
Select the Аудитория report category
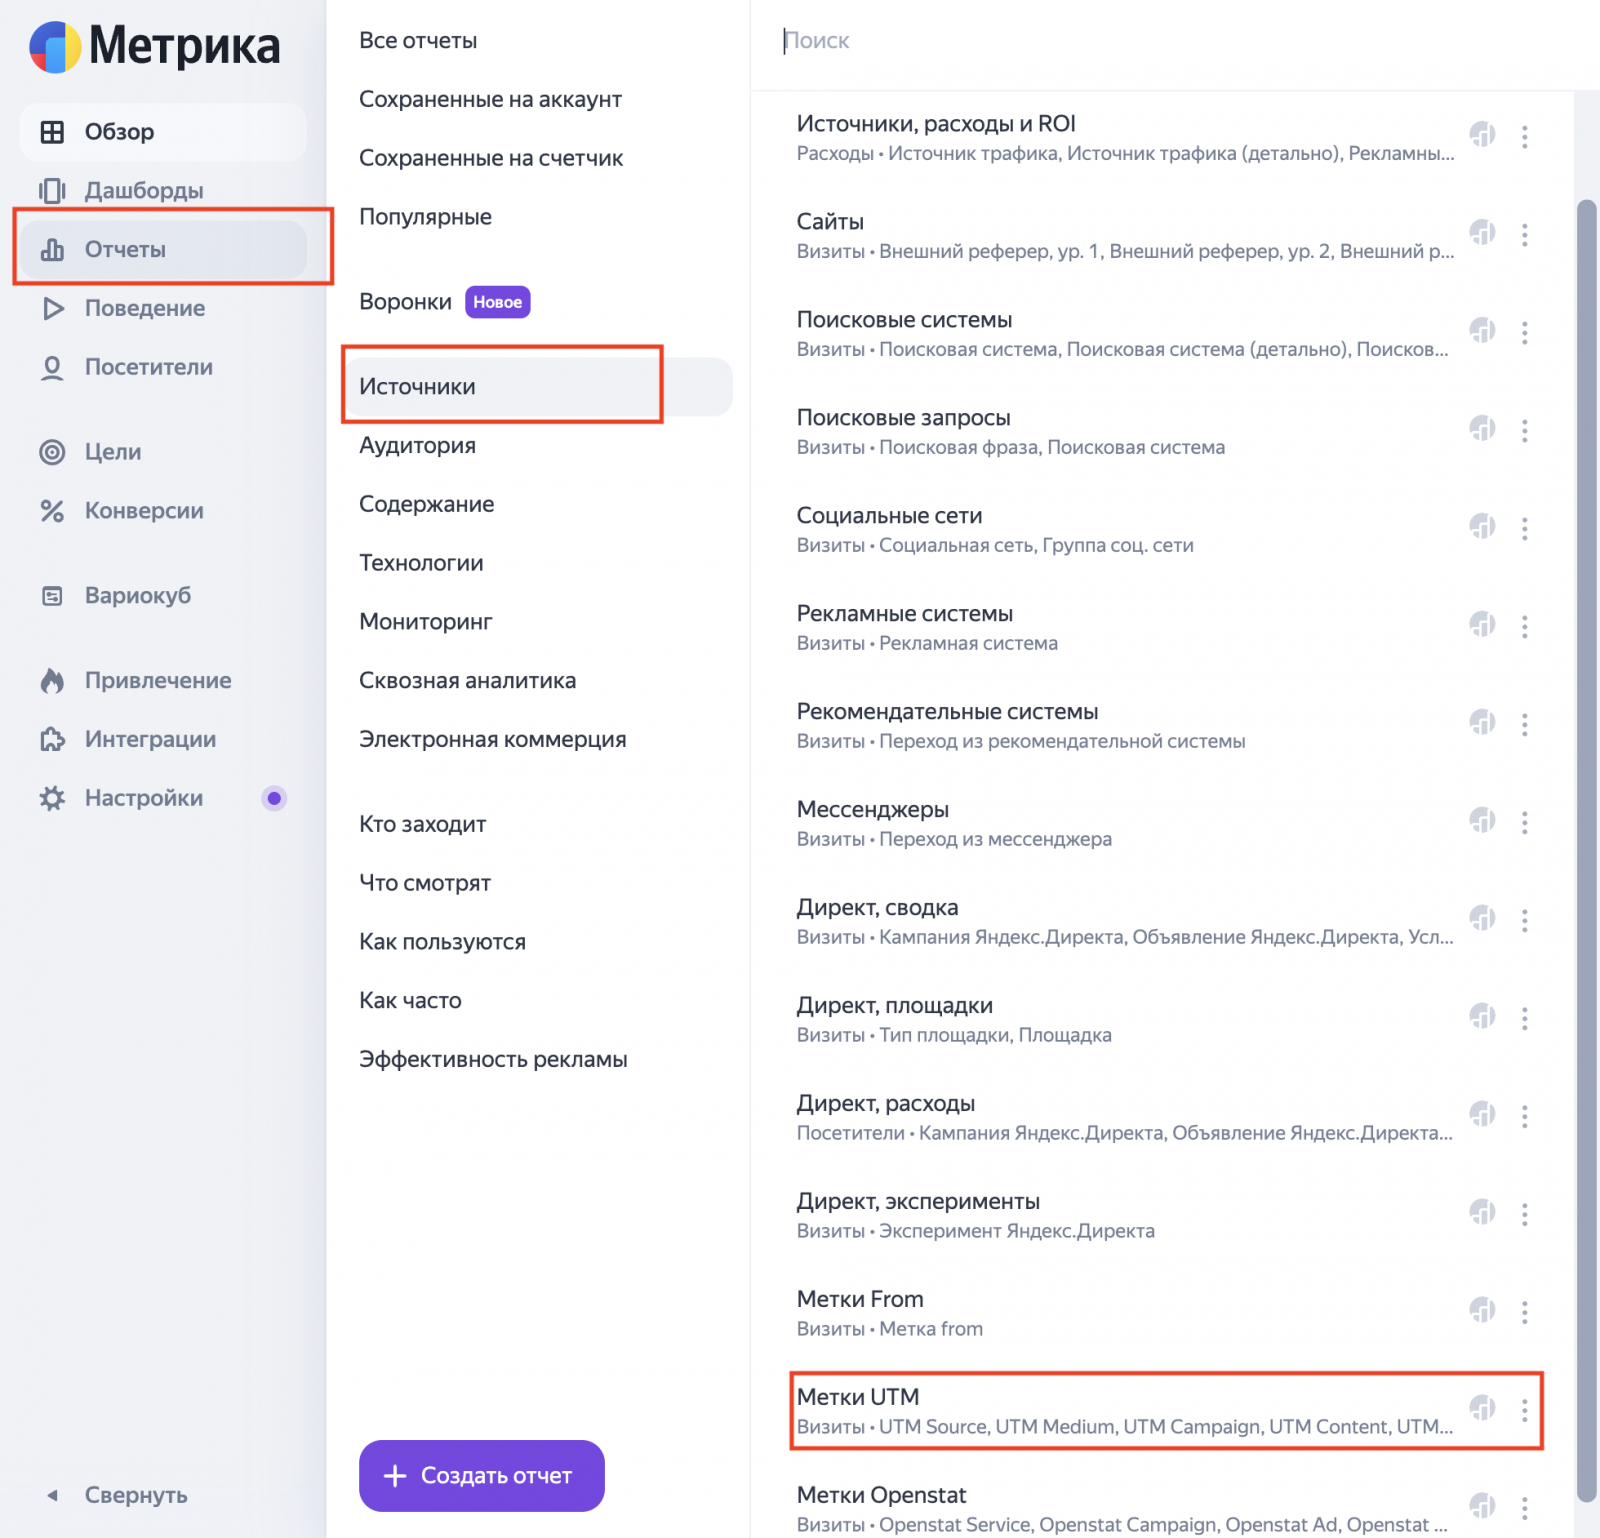click(x=417, y=445)
